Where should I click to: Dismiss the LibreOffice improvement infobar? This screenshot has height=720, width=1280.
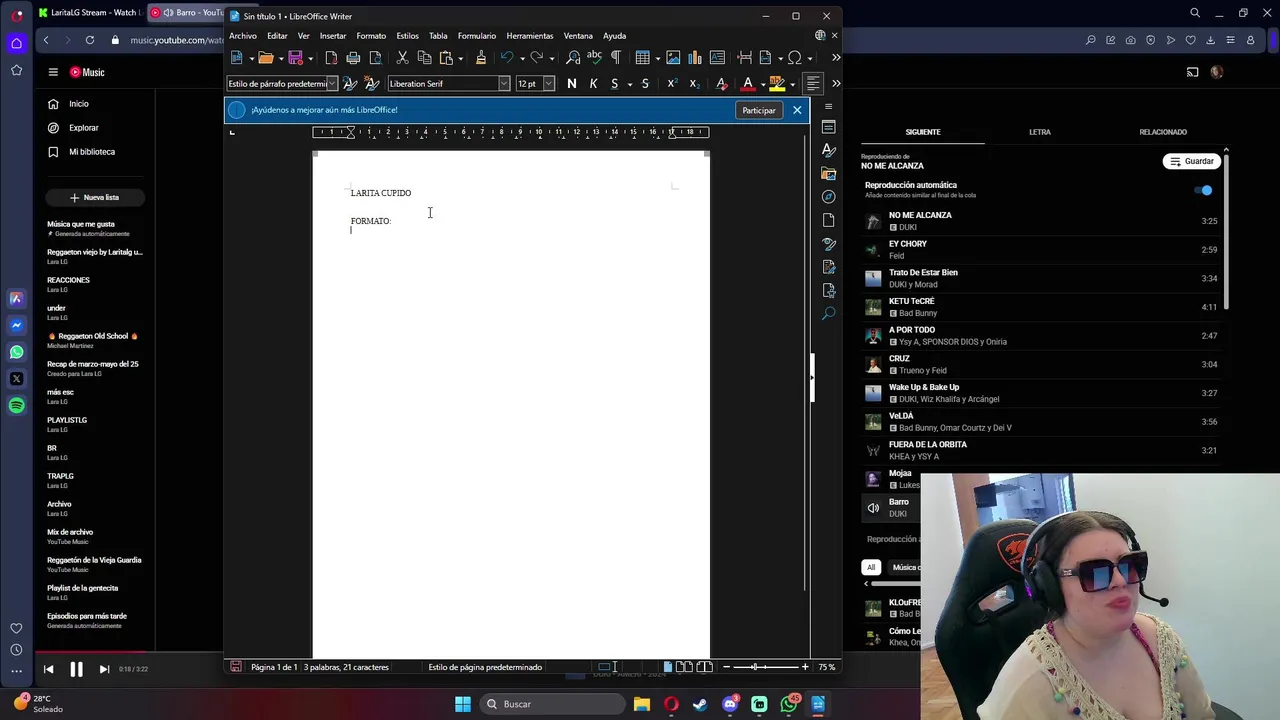coord(797,110)
